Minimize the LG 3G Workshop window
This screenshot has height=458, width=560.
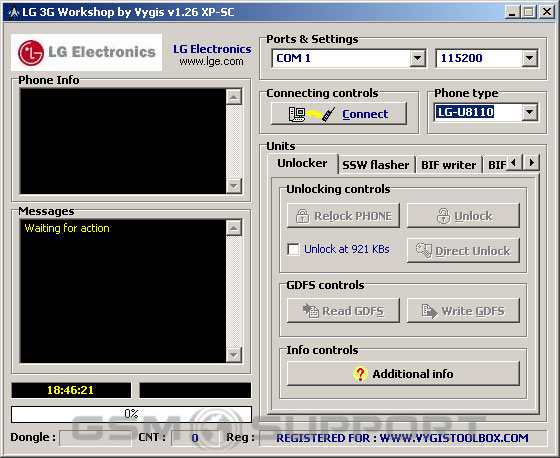pos(512,12)
